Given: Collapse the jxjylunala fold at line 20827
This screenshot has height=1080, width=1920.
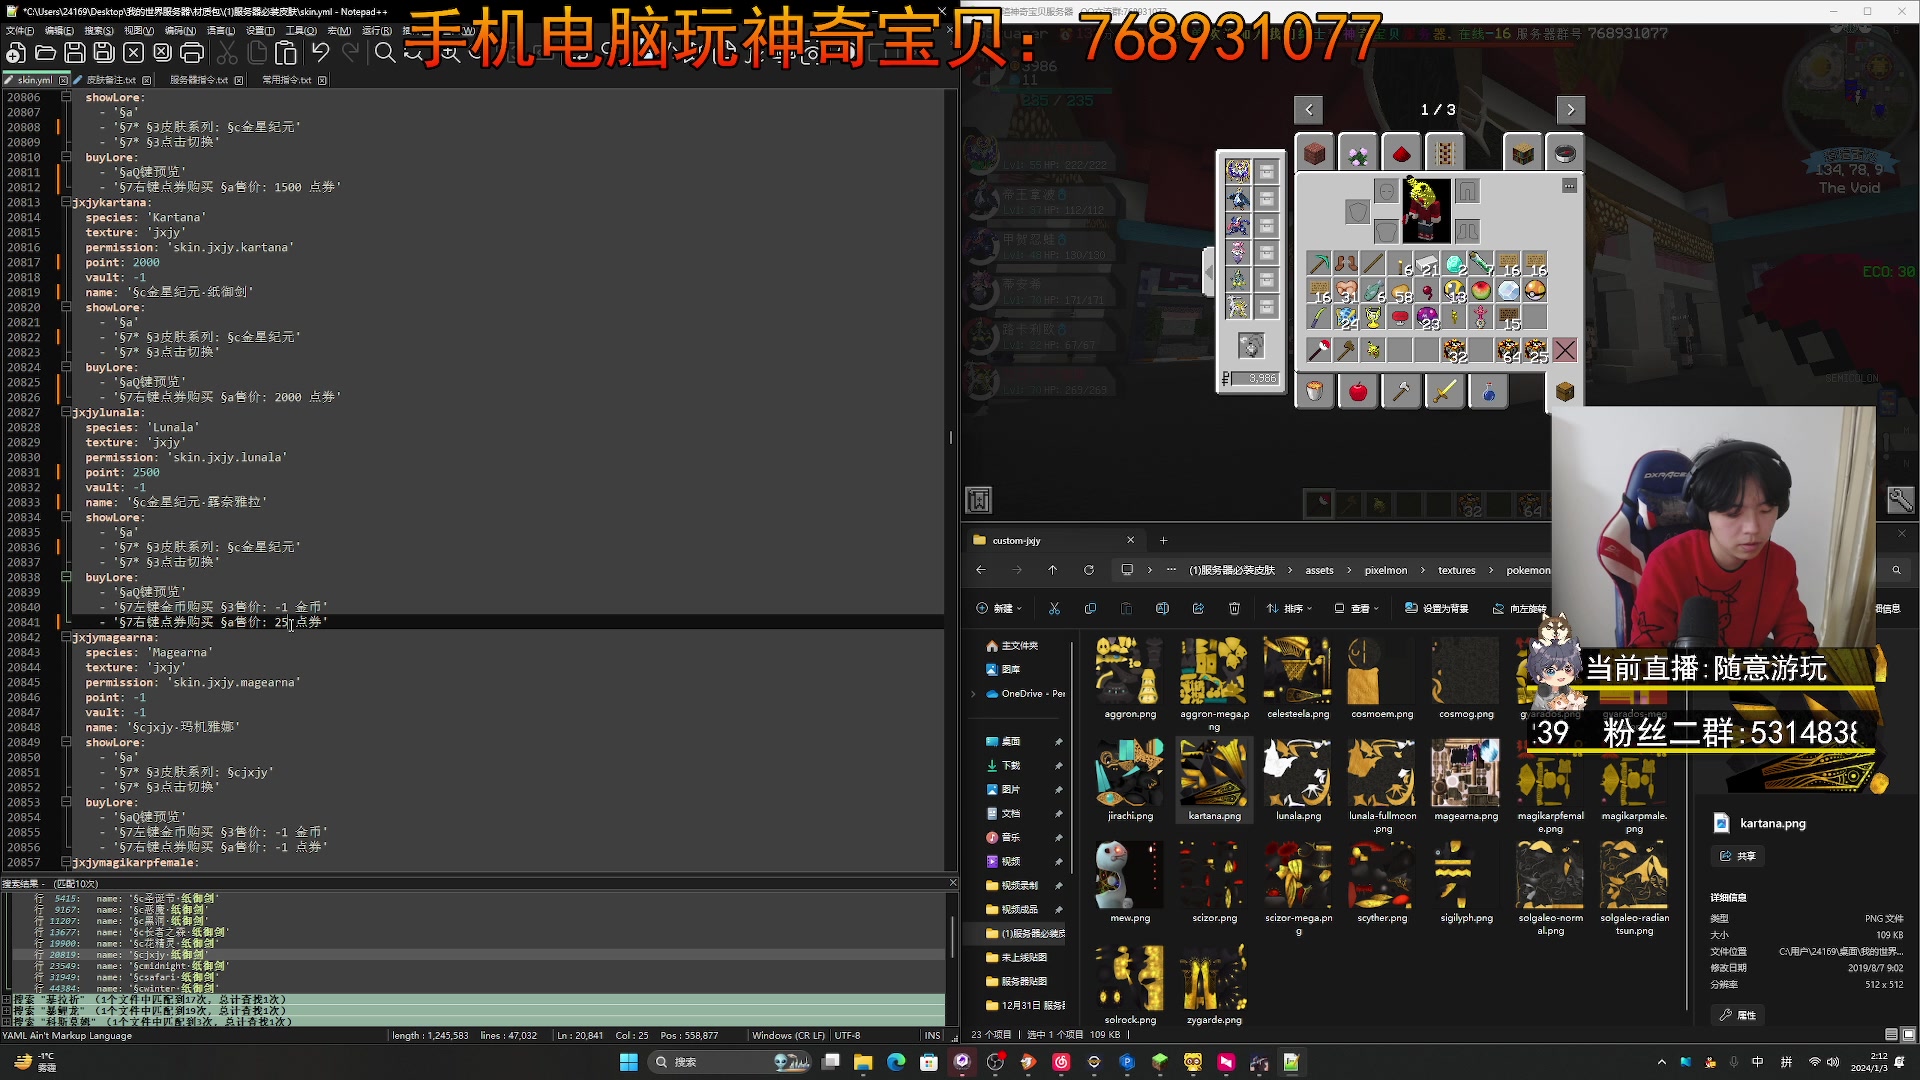Looking at the screenshot, I should point(66,412).
